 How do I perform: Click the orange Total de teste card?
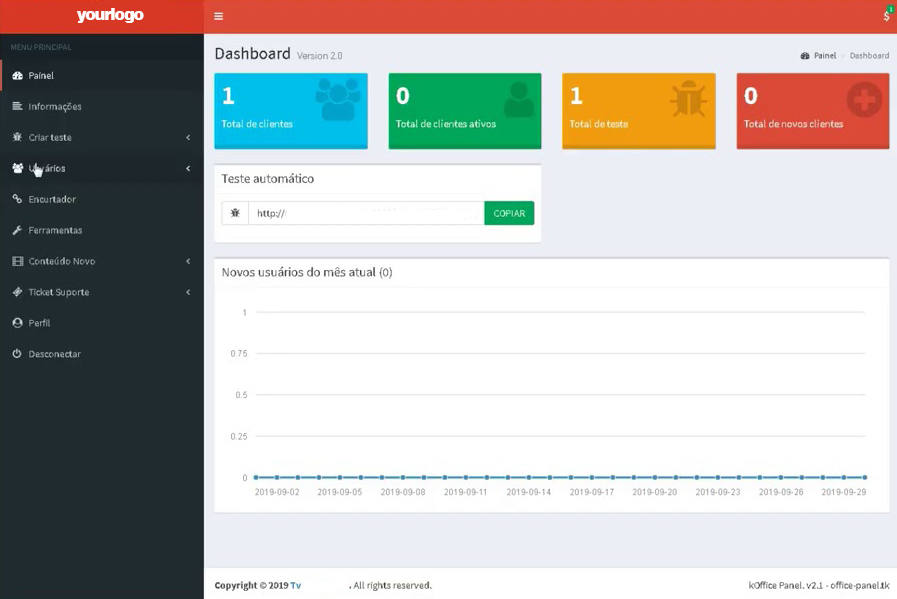pyautogui.click(x=638, y=110)
